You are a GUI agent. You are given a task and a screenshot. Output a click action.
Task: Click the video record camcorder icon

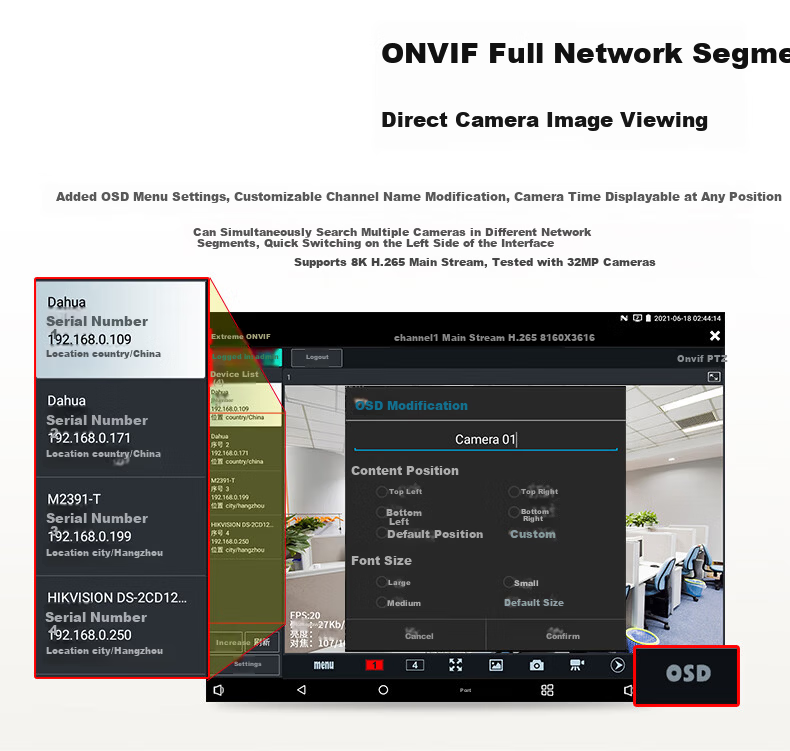point(577,665)
